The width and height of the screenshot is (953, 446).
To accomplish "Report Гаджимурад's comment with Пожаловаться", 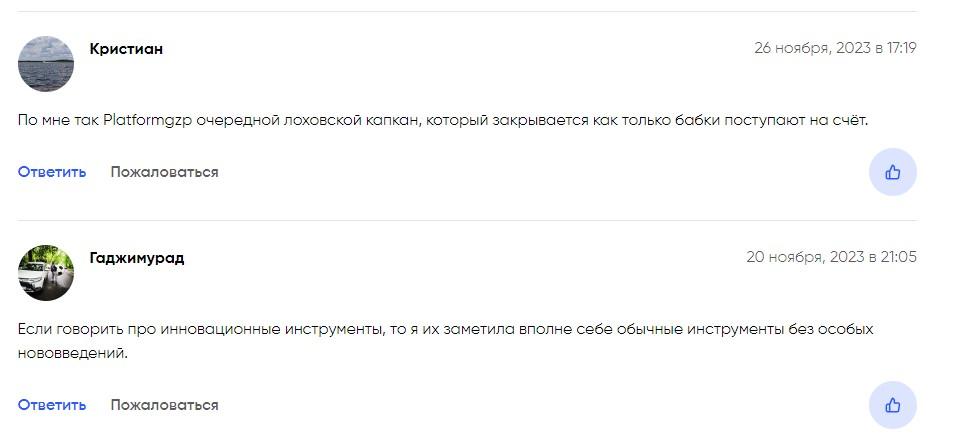I will (164, 405).
